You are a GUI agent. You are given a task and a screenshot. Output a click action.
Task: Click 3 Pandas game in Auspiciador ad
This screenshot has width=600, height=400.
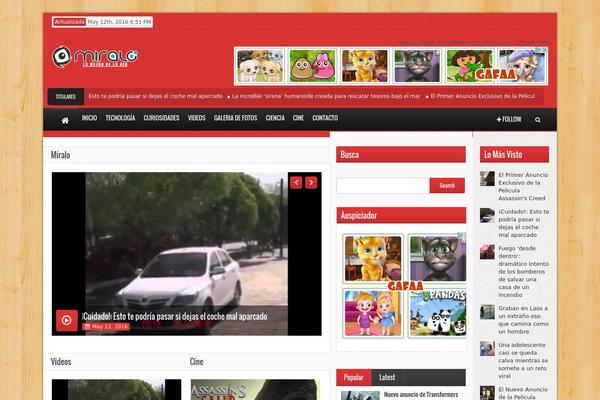(x=437, y=313)
